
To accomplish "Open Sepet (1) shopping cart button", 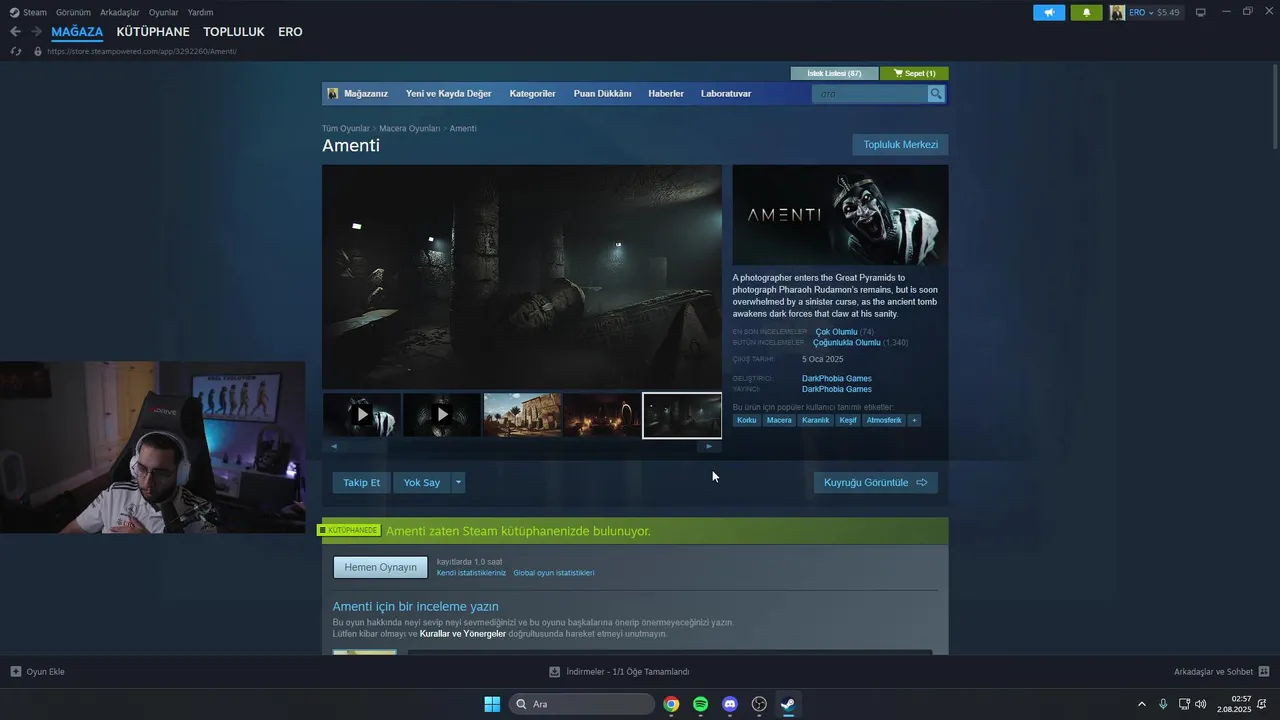I will 914,73.
